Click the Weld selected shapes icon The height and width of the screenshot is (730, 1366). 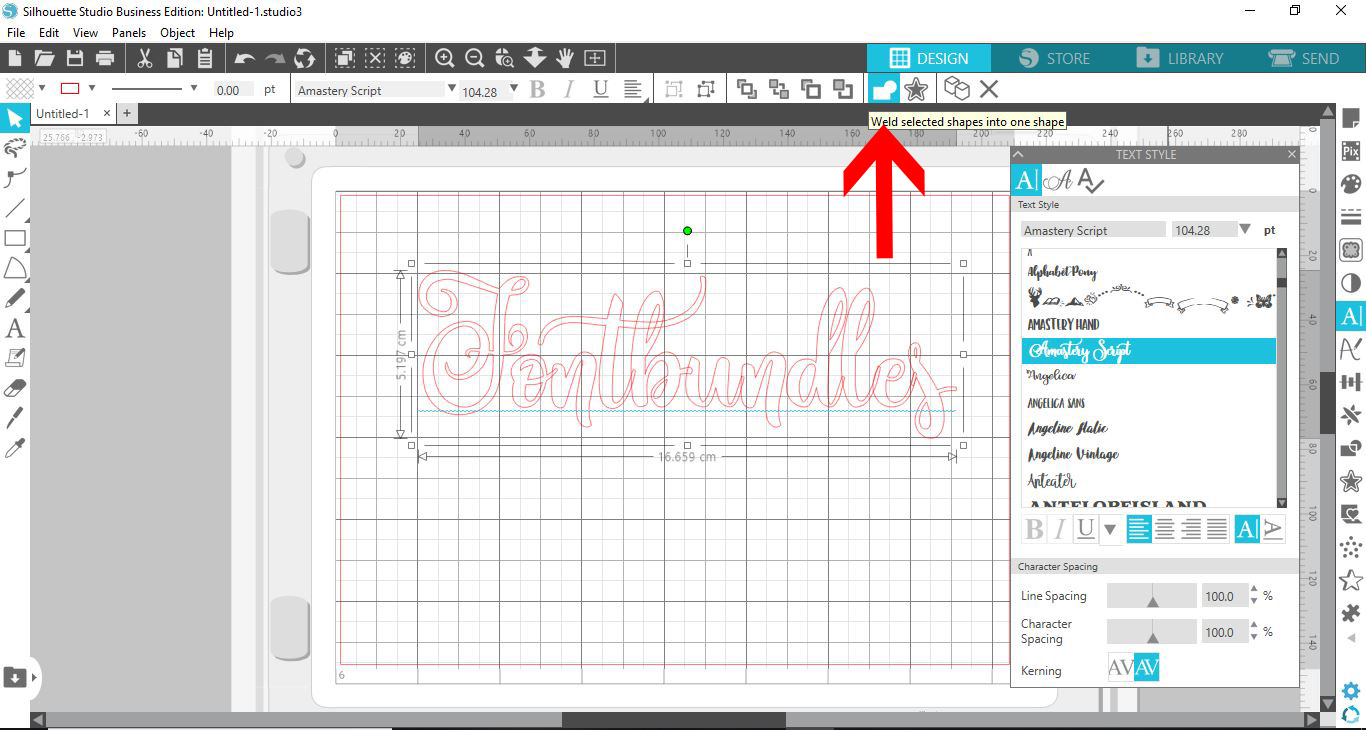pos(884,89)
